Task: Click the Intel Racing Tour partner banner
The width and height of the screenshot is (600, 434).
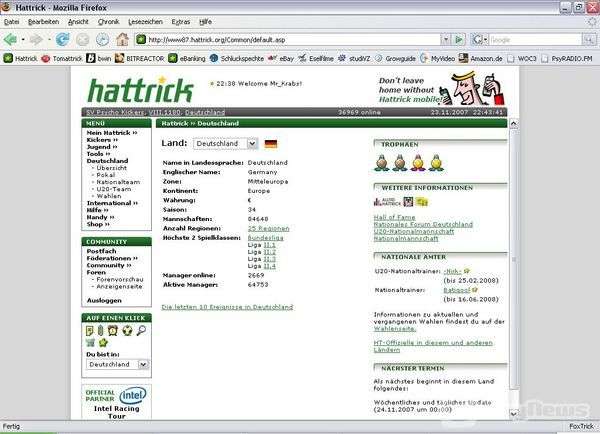Action: [x=116, y=403]
